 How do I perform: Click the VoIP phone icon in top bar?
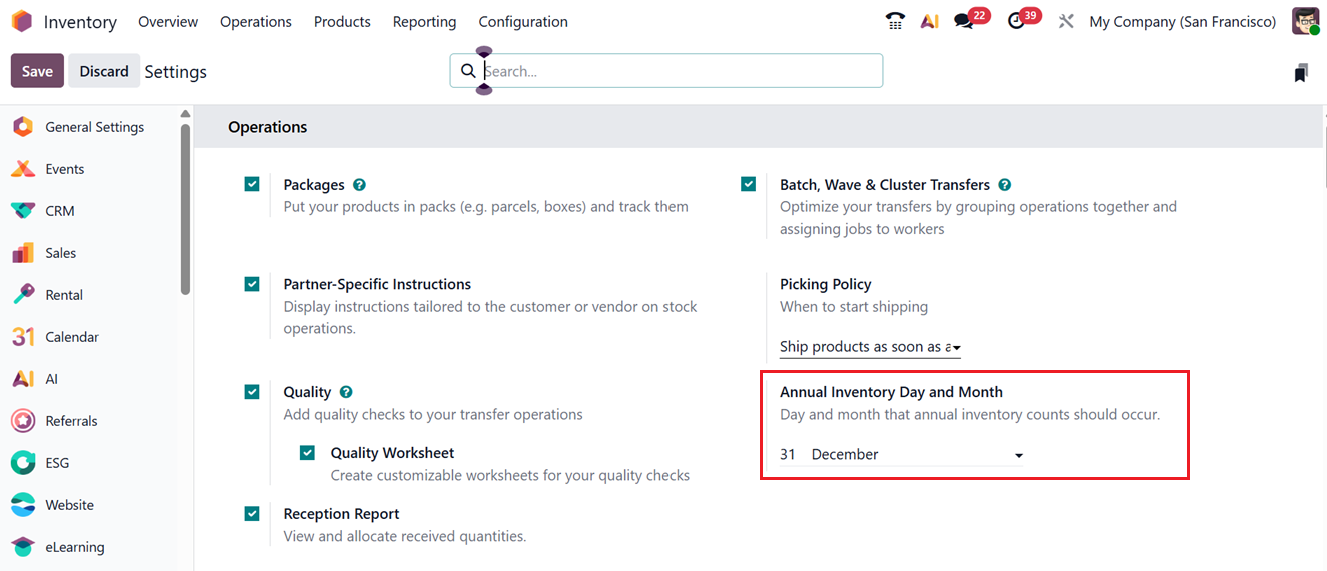[x=895, y=21]
